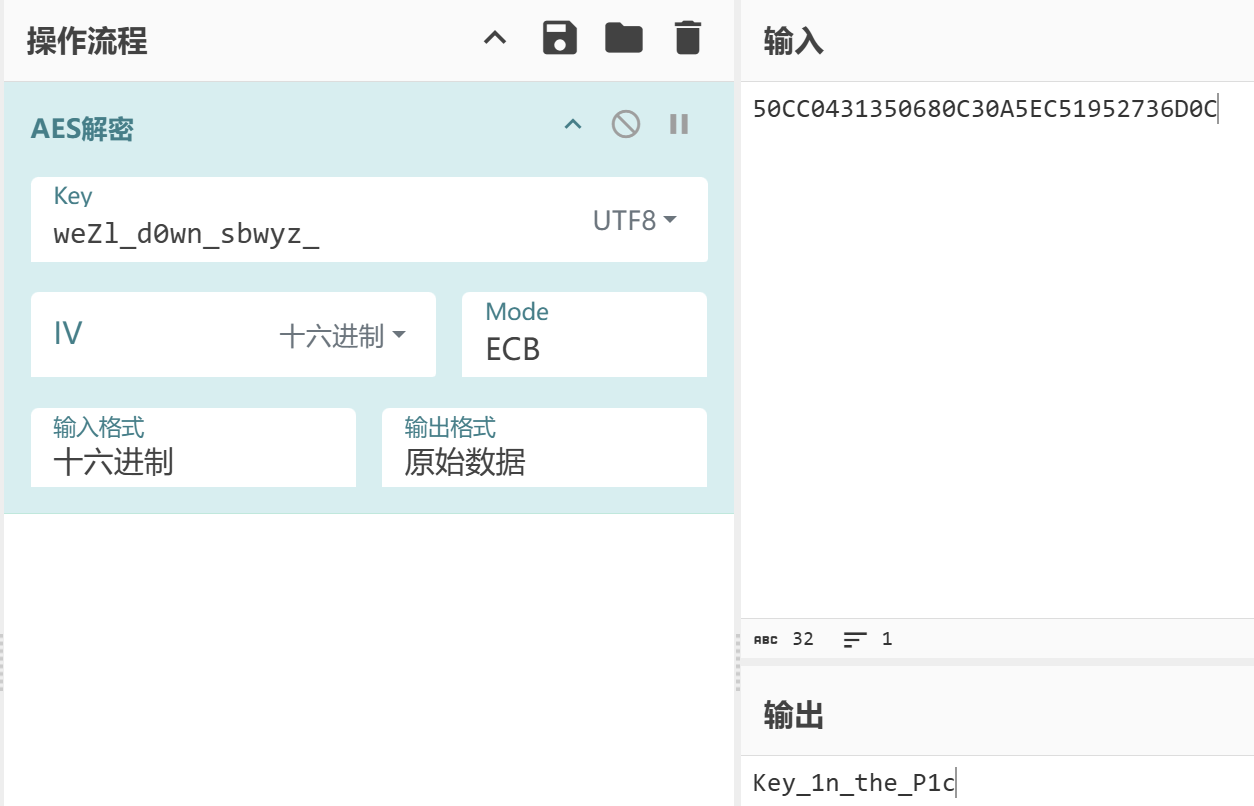Screen dimensions: 1254x806
Task: Click the Key field with weZl_d0wn_sbwyz_
Action: point(300,234)
